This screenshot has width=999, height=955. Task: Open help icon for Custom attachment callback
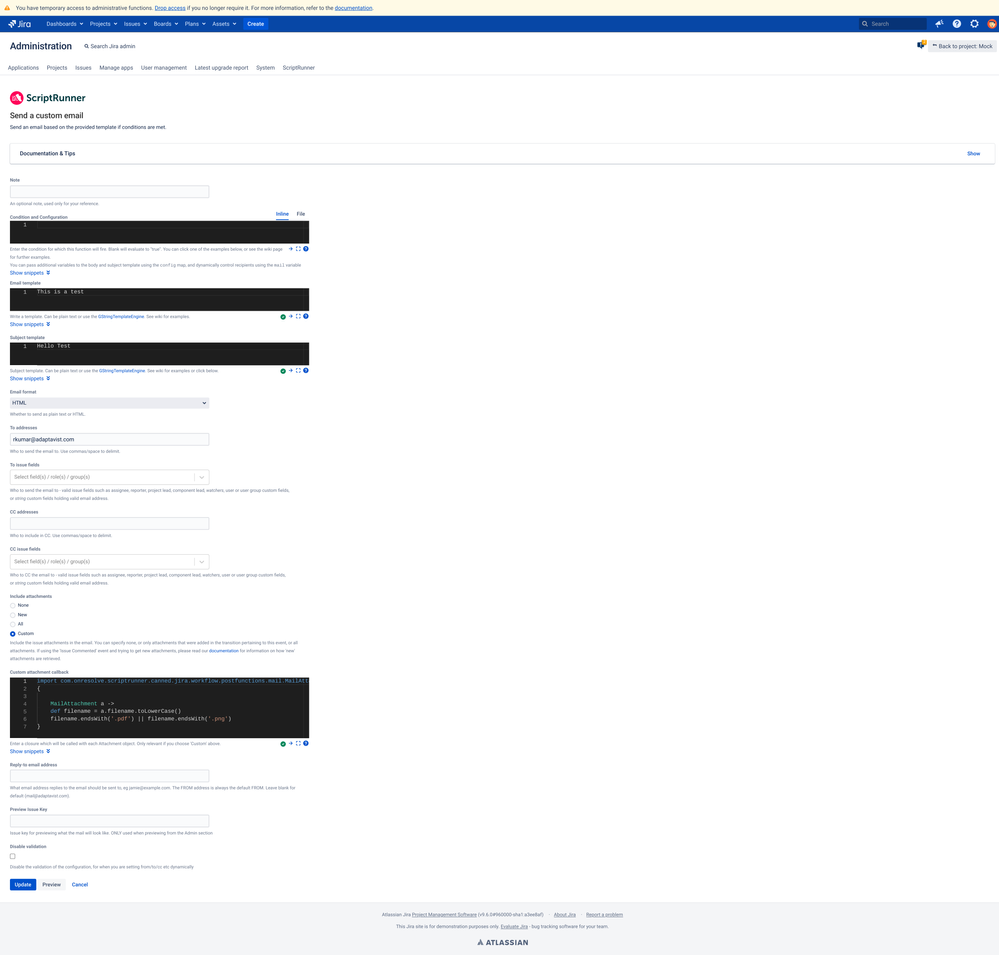pos(306,743)
